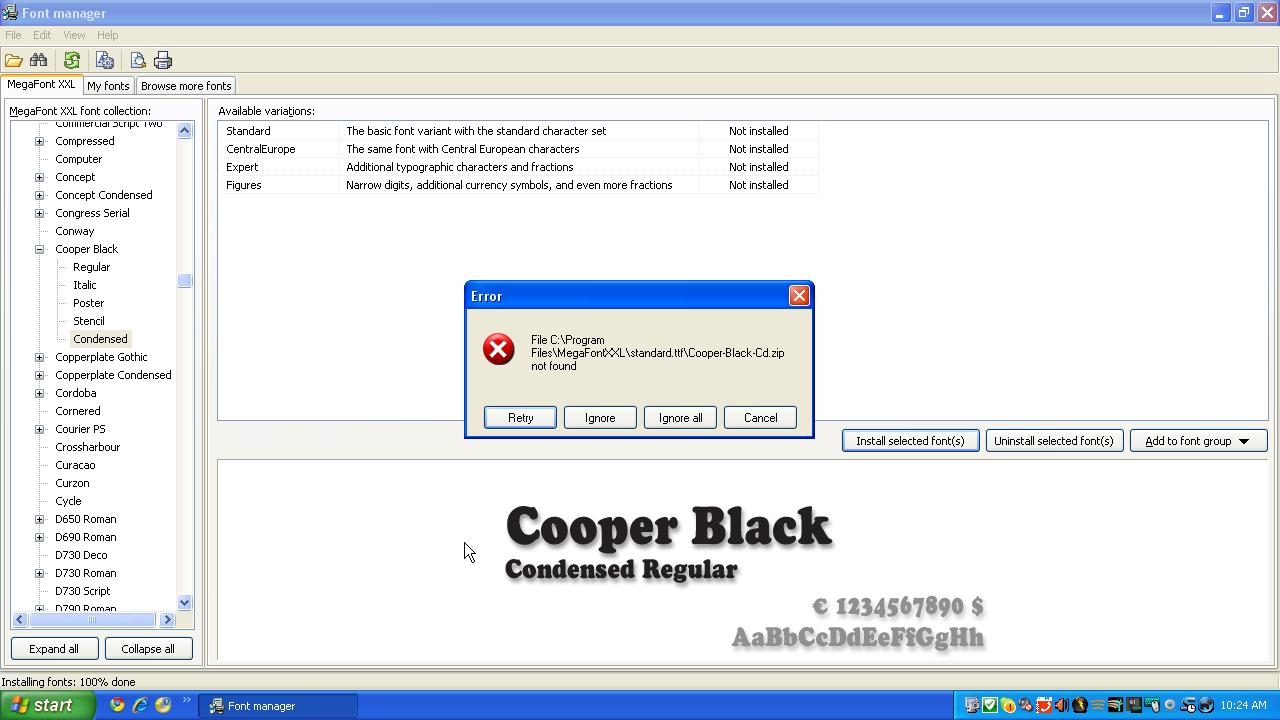Close the Error dialog with X
This screenshot has height=720, width=1280.
click(799, 296)
